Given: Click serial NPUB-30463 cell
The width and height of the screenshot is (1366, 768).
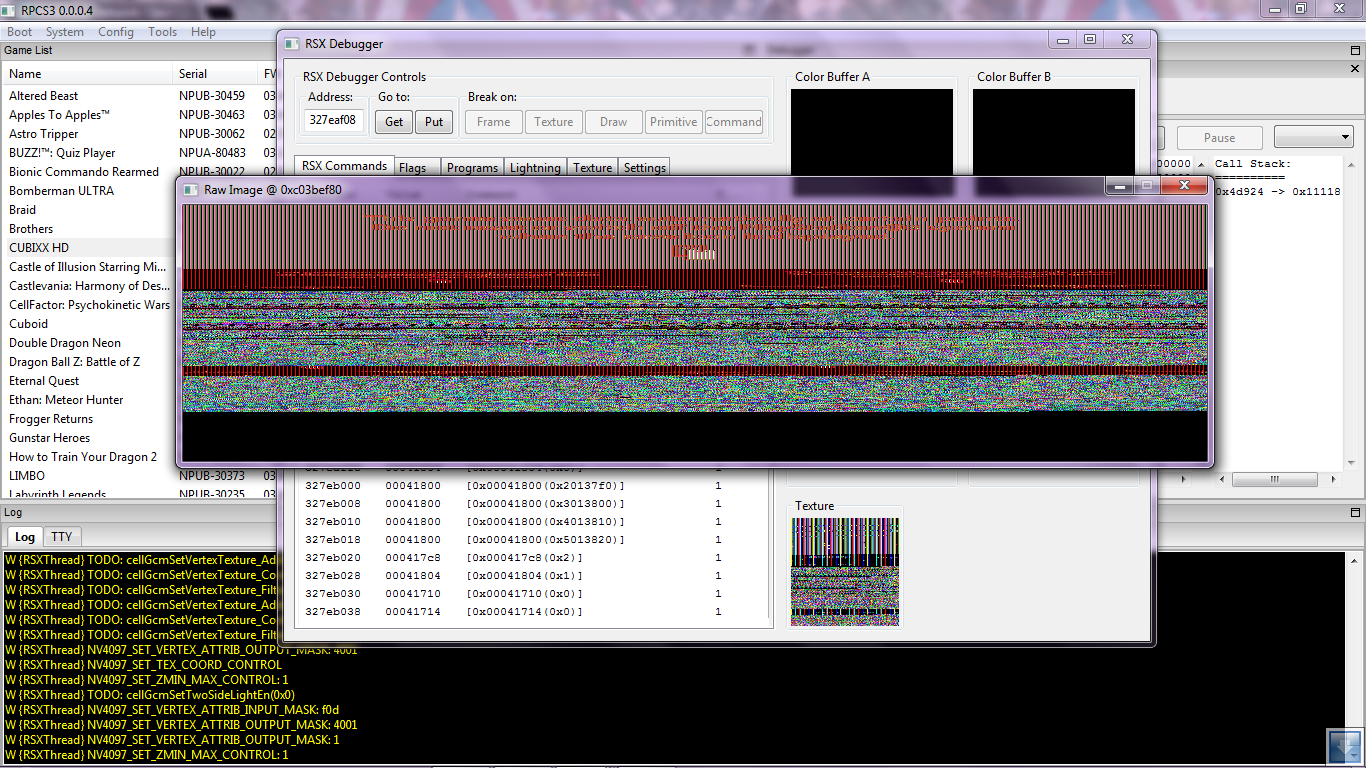Looking at the screenshot, I should click(212, 115).
